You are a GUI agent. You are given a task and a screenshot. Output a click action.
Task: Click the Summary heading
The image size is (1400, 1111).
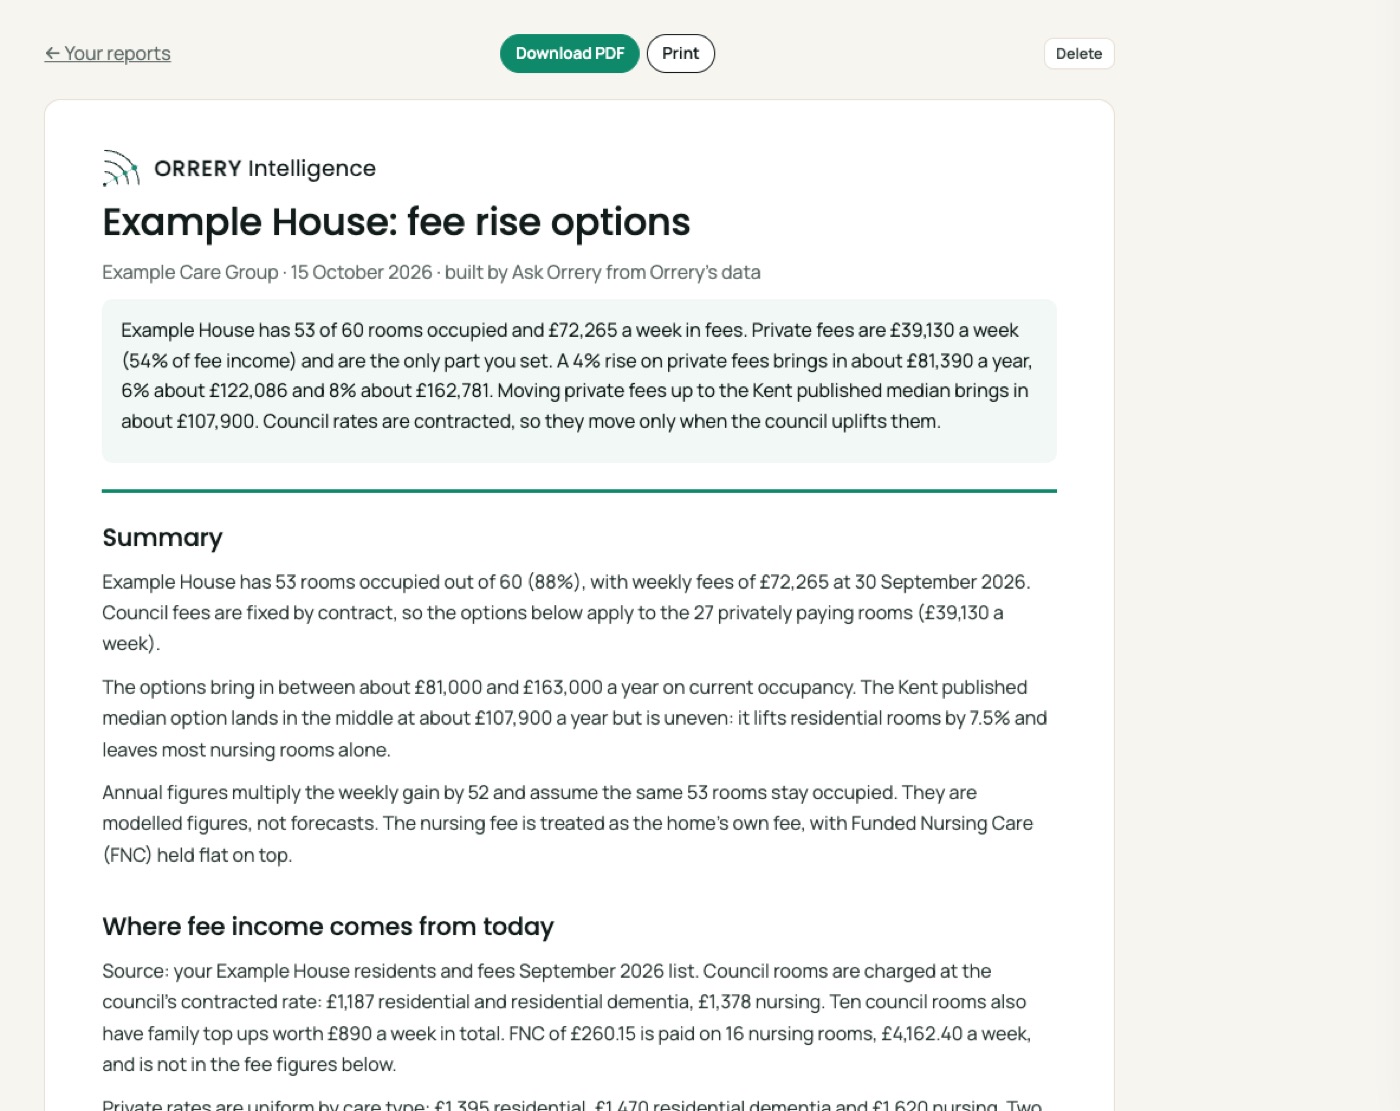pyautogui.click(x=162, y=538)
